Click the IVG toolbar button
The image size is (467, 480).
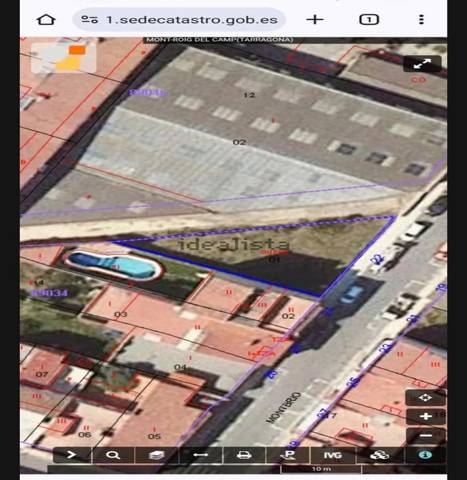[x=333, y=455]
